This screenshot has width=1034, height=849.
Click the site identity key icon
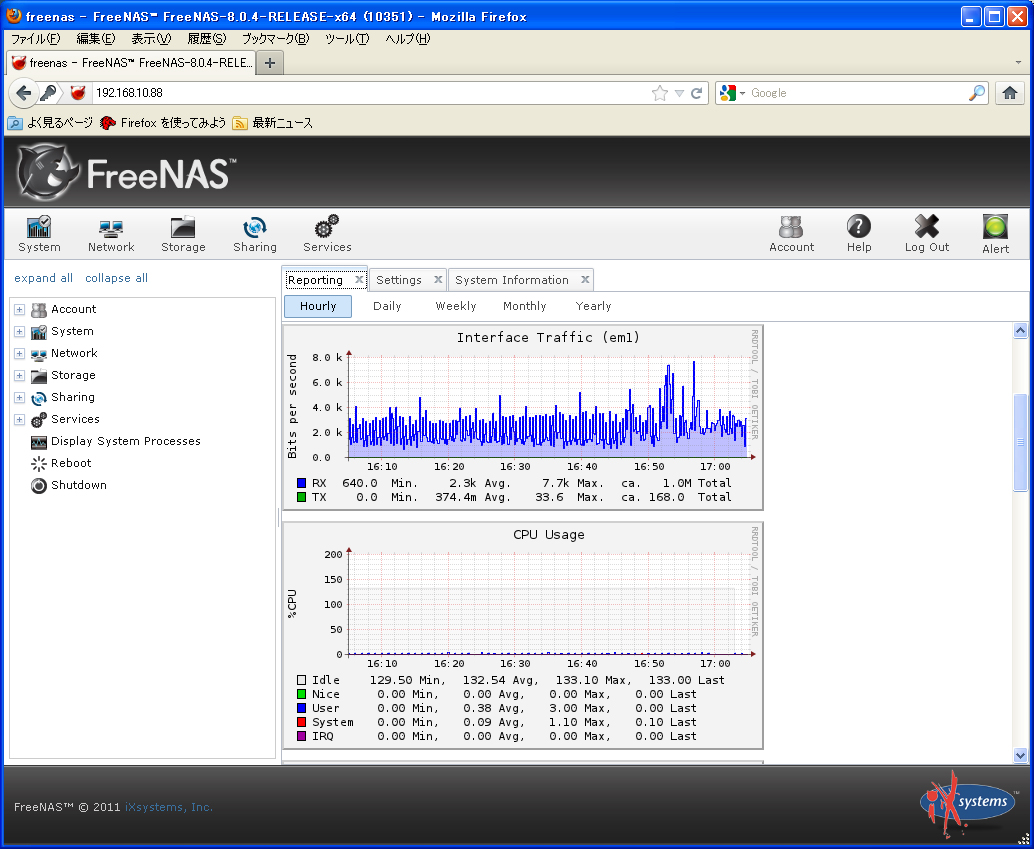pos(48,93)
